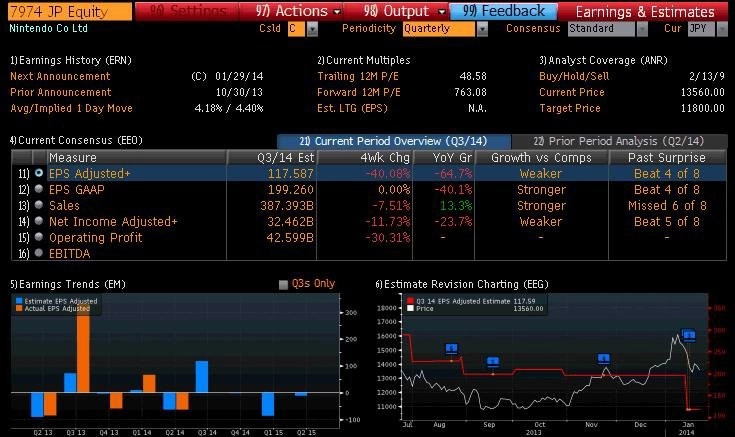This screenshot has height=437, width=735.
Task: Click the Growth vs Comps column header
Action: click(x=541, y=158)
